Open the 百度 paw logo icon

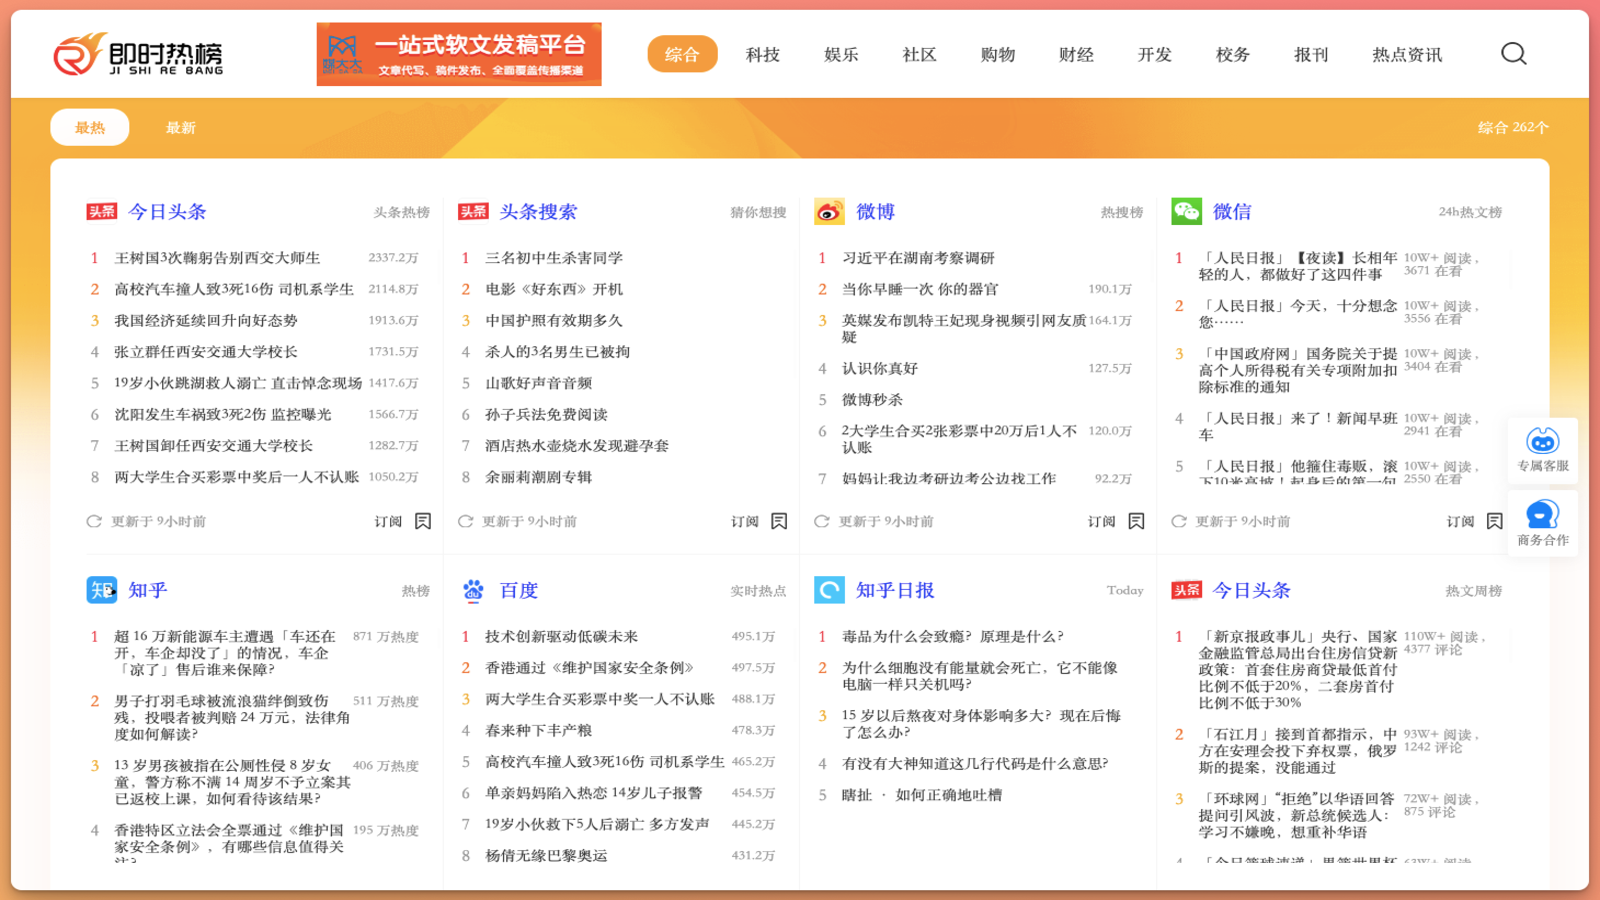point(473,590)
